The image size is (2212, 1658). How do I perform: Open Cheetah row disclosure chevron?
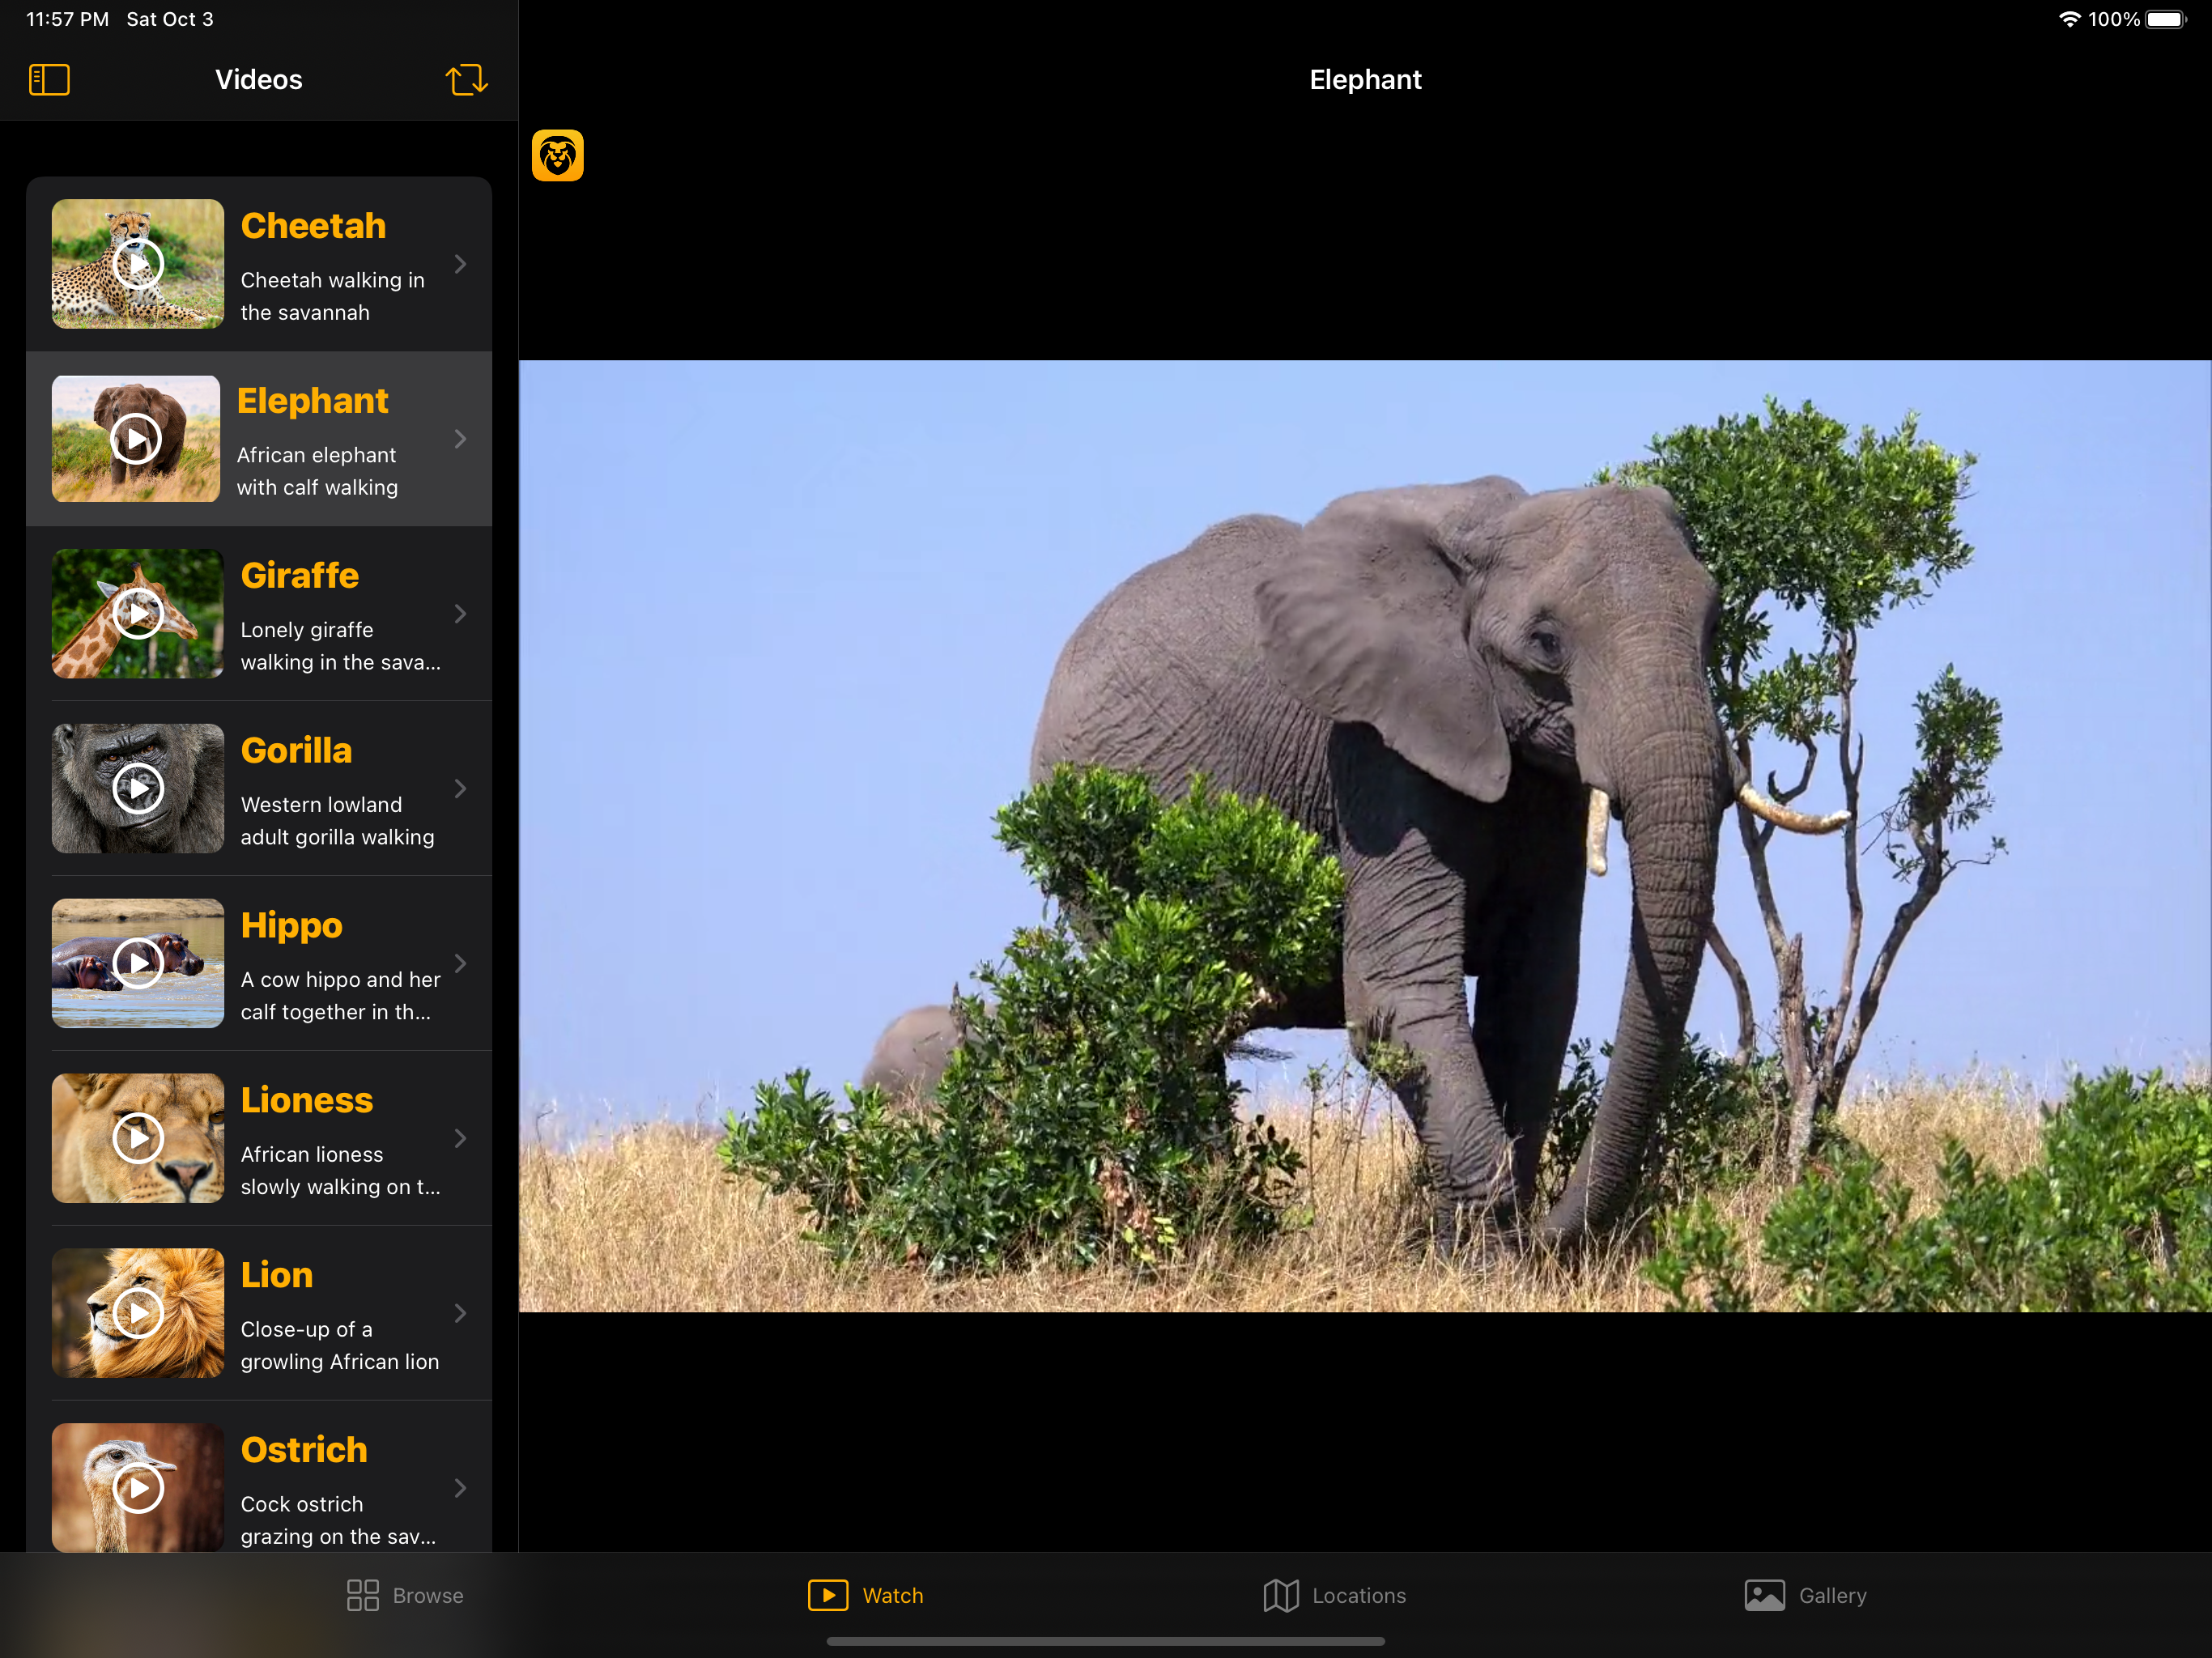[460, 264]
